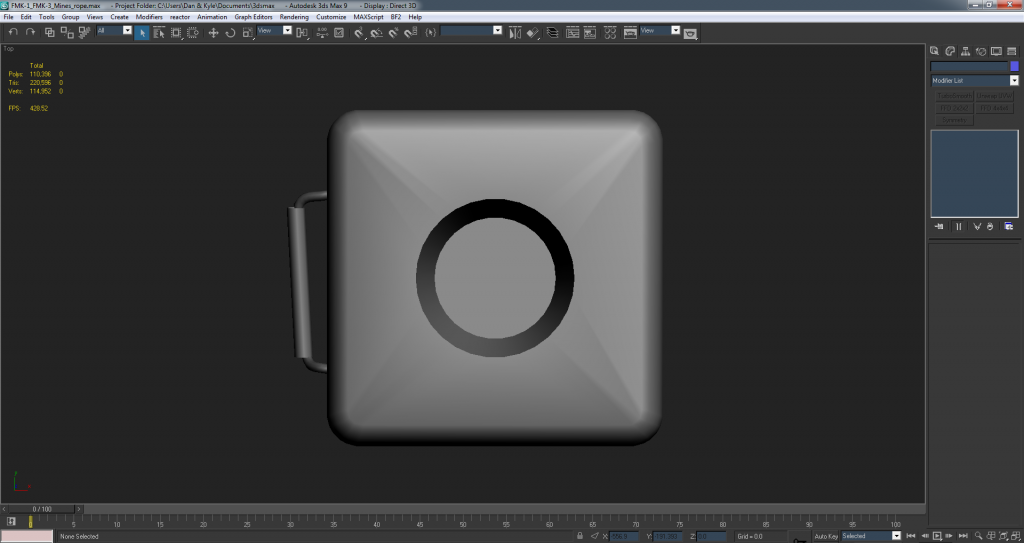The image size is (1024, 543).
Task: Open the Graph Editors menu
Action: pyautogui.click(x=253, y=17)
